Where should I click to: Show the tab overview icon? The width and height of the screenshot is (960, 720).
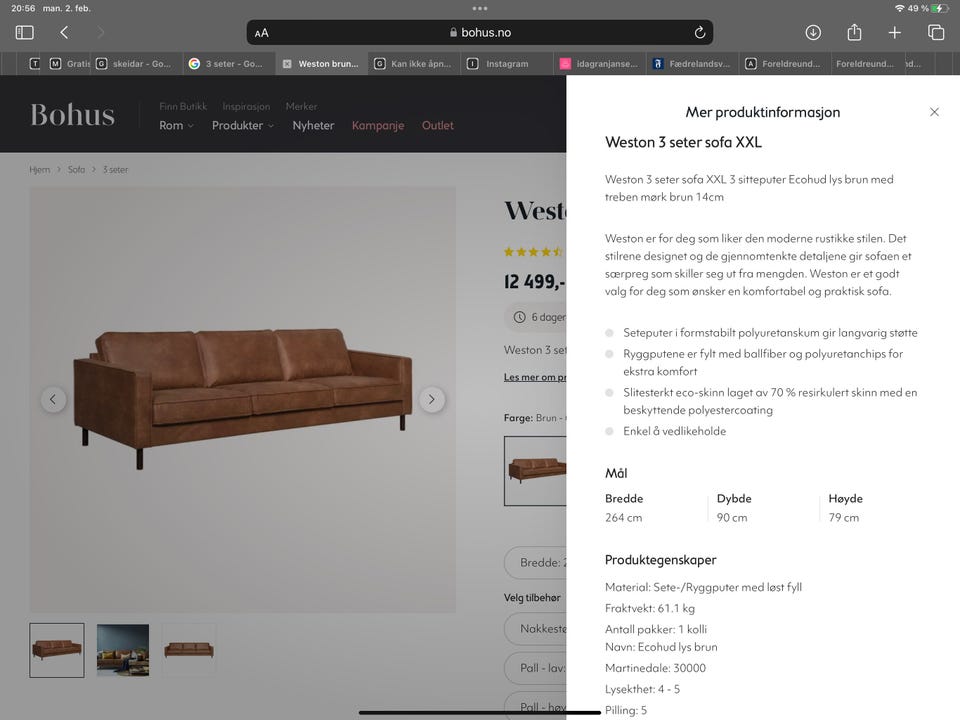936,32
